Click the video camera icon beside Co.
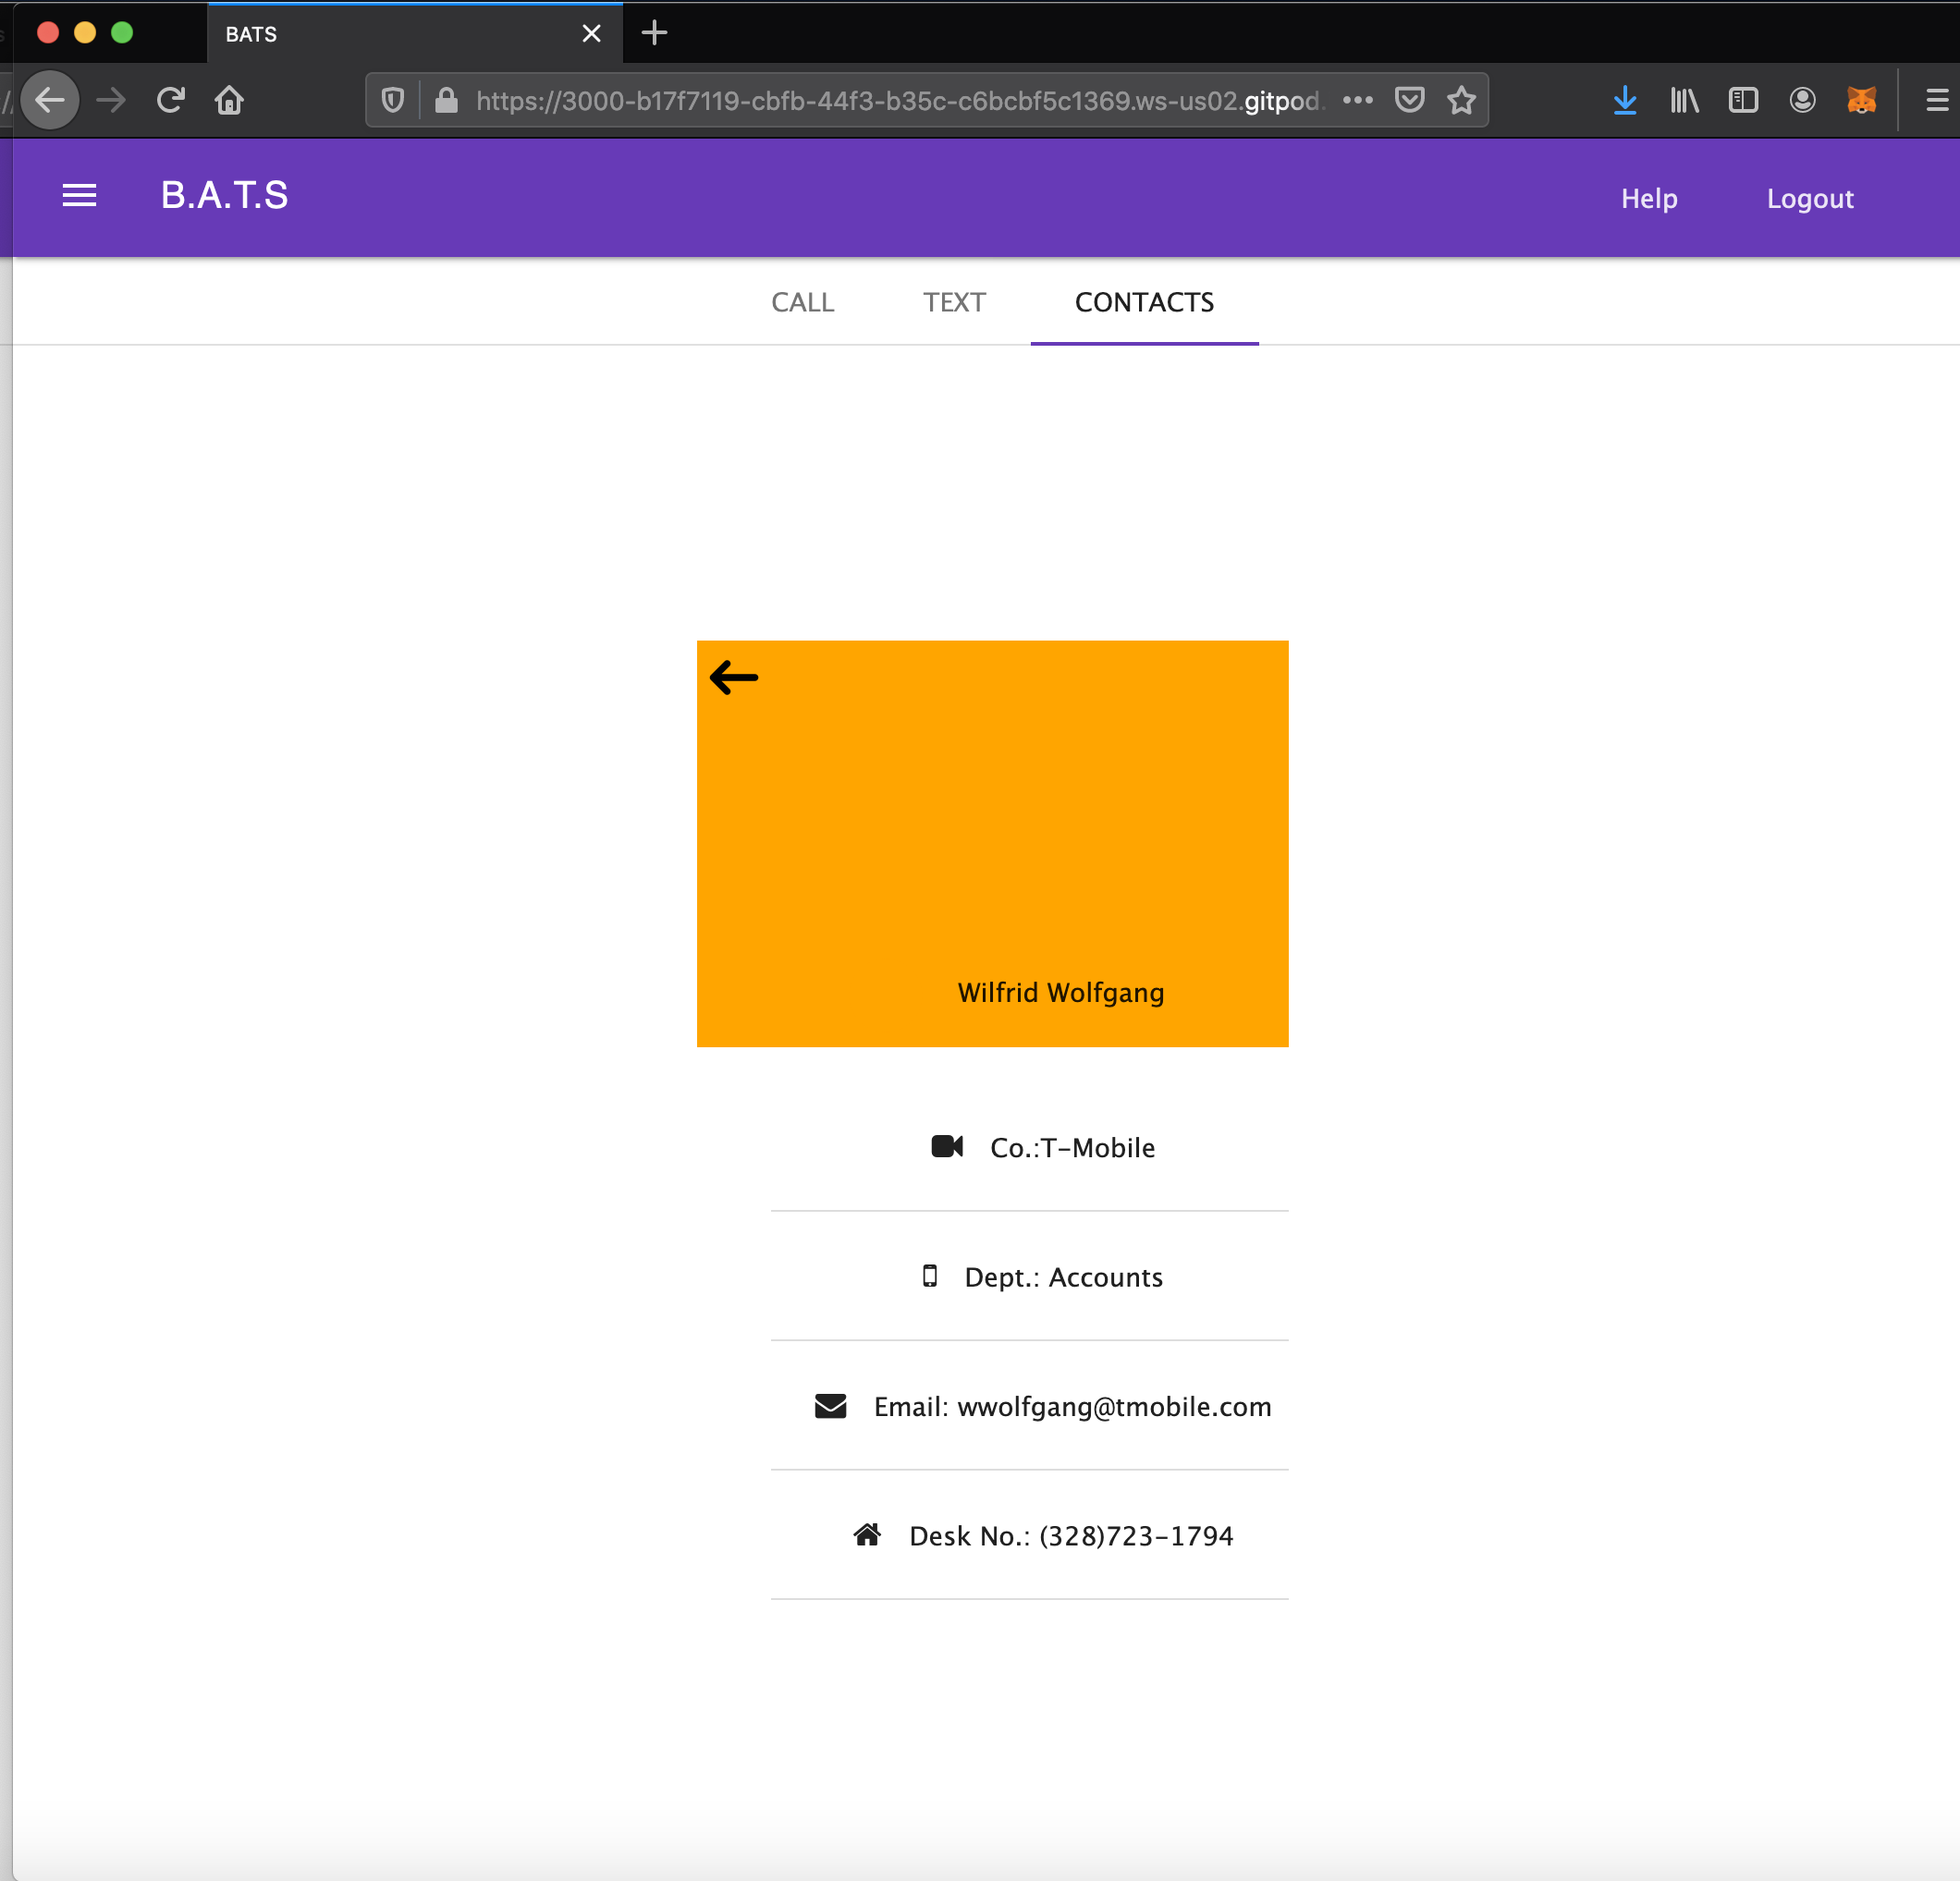Viewport: 1960px width, 1881px height. coord(946,1146)
